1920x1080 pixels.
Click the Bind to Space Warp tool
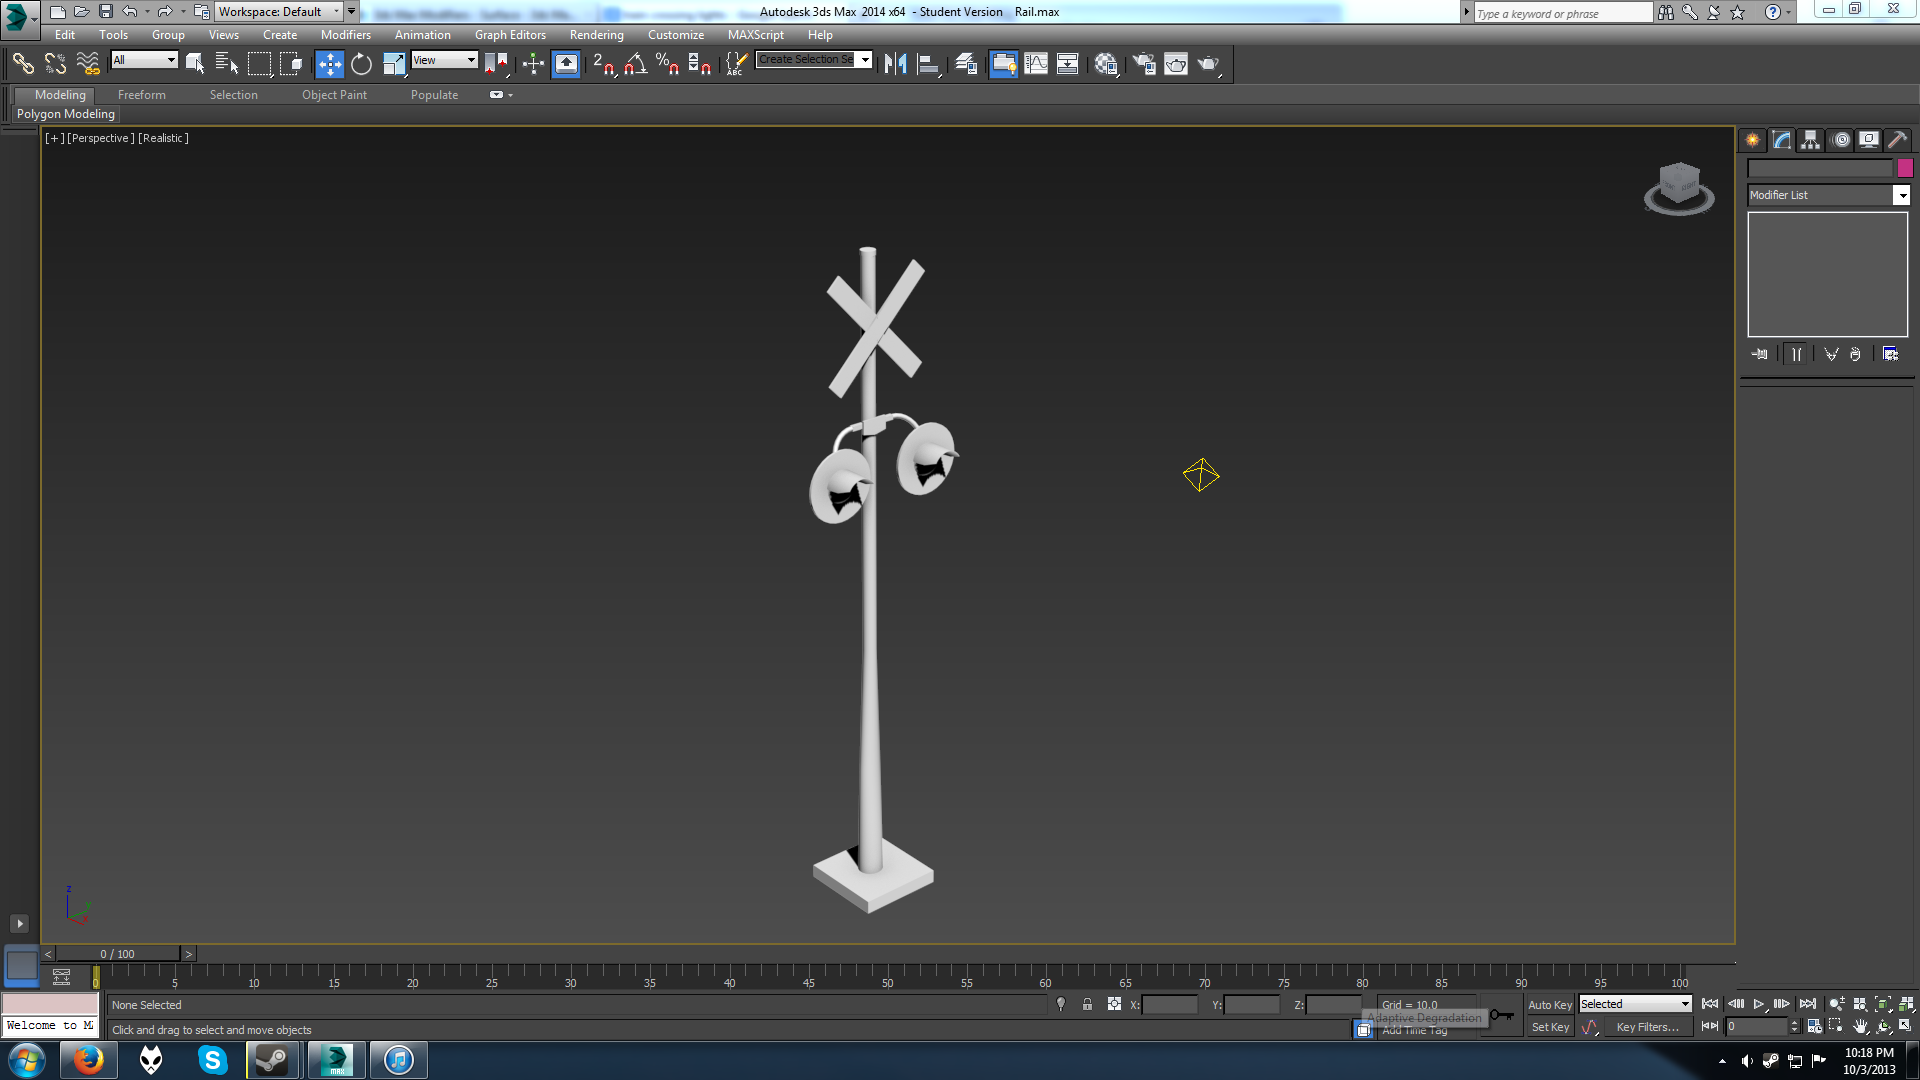pos(88,64)
